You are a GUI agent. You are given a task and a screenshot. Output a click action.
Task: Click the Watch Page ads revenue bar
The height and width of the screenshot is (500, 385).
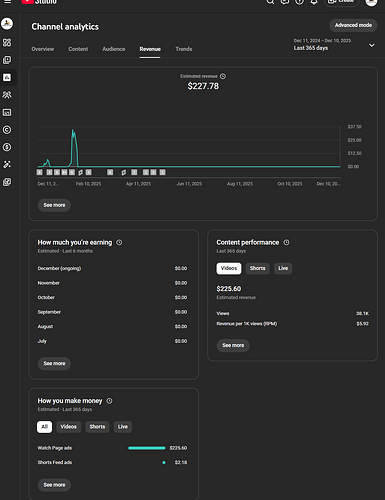tap(147, 448)
